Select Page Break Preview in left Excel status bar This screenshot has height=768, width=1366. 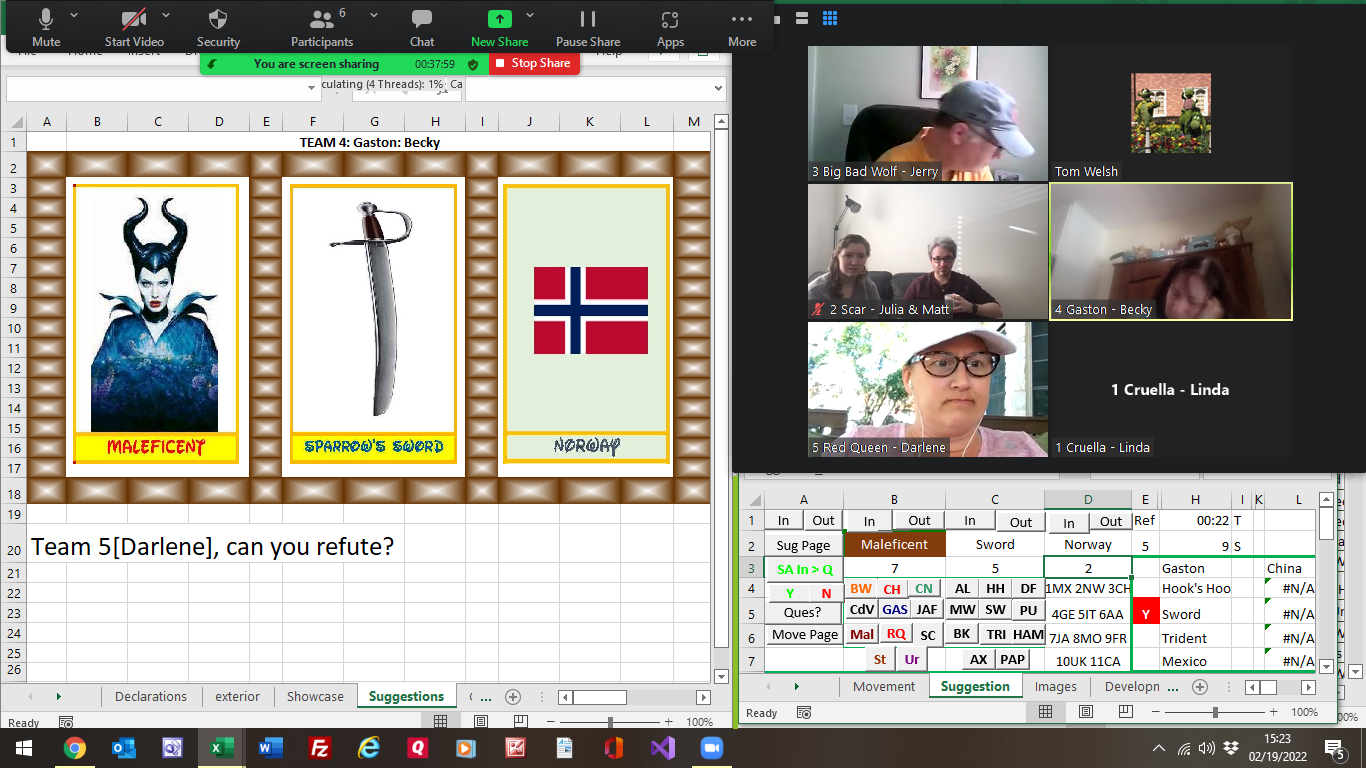[521, 721]
